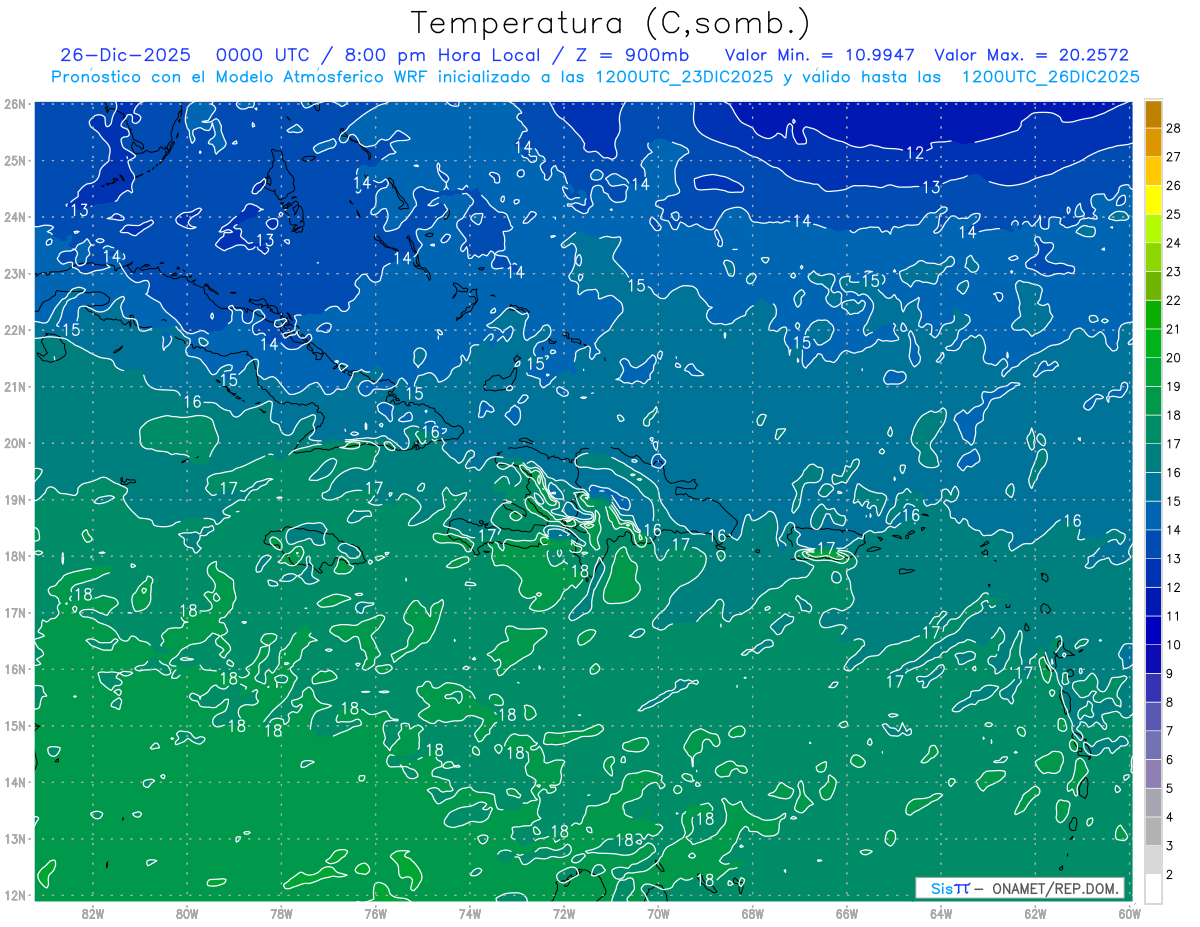This screenshot has height=927, width=1200.
Task: Click the 20N latitude axis label
Action: [15, 443]
